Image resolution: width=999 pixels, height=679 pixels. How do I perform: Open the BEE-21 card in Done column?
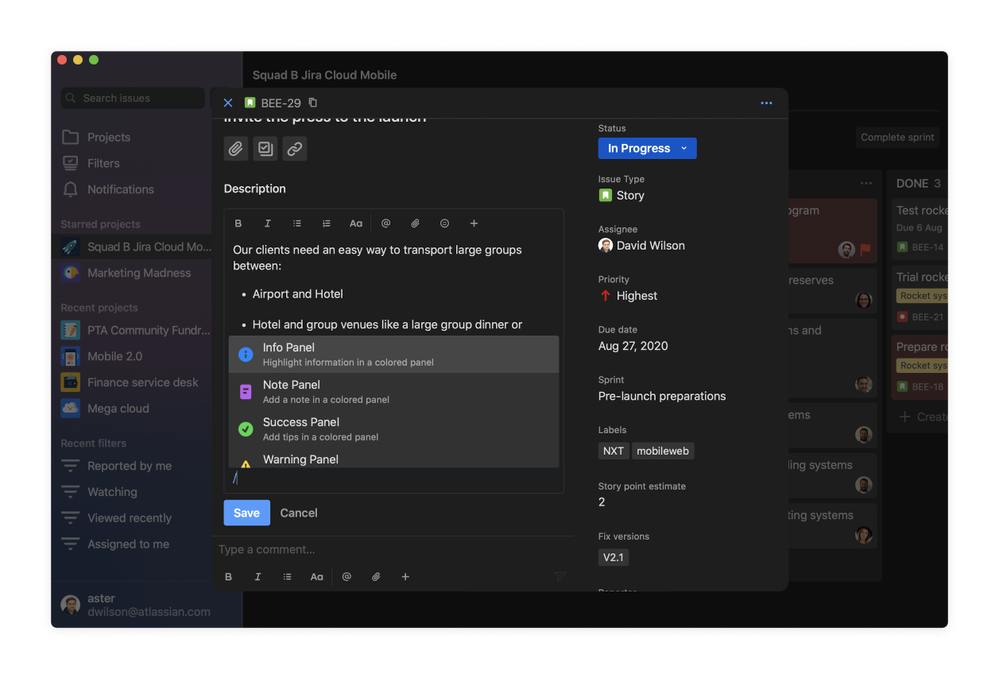(x=921, y=296)
